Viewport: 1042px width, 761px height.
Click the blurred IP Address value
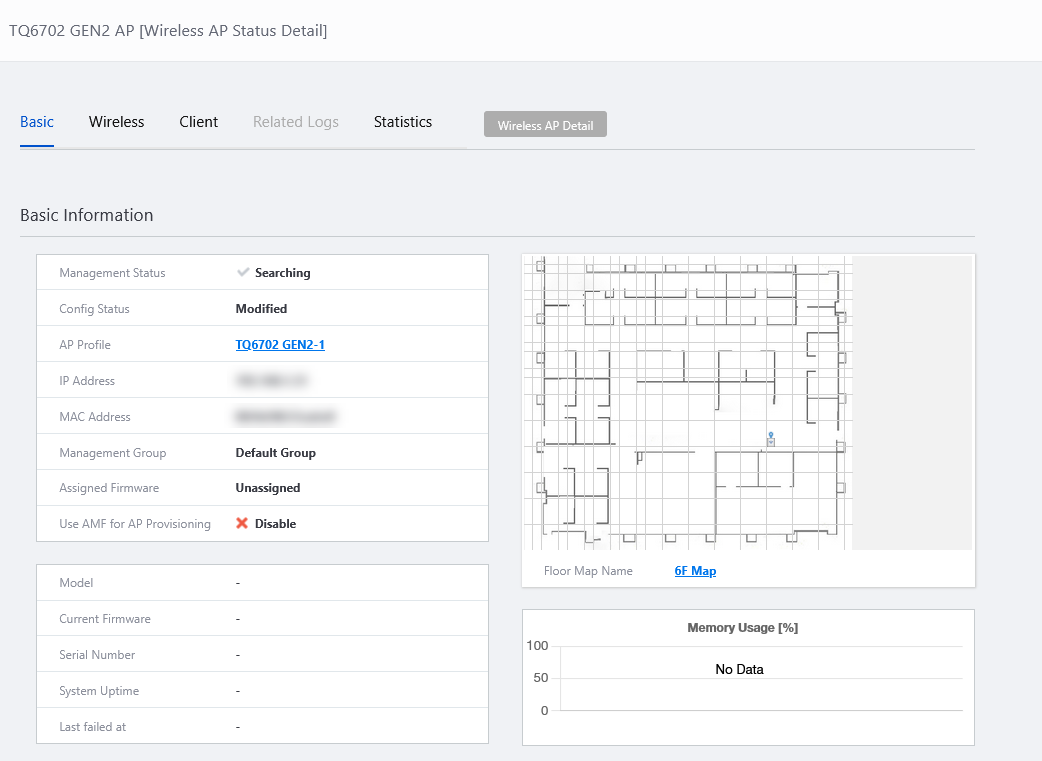[x=271, y=381]
